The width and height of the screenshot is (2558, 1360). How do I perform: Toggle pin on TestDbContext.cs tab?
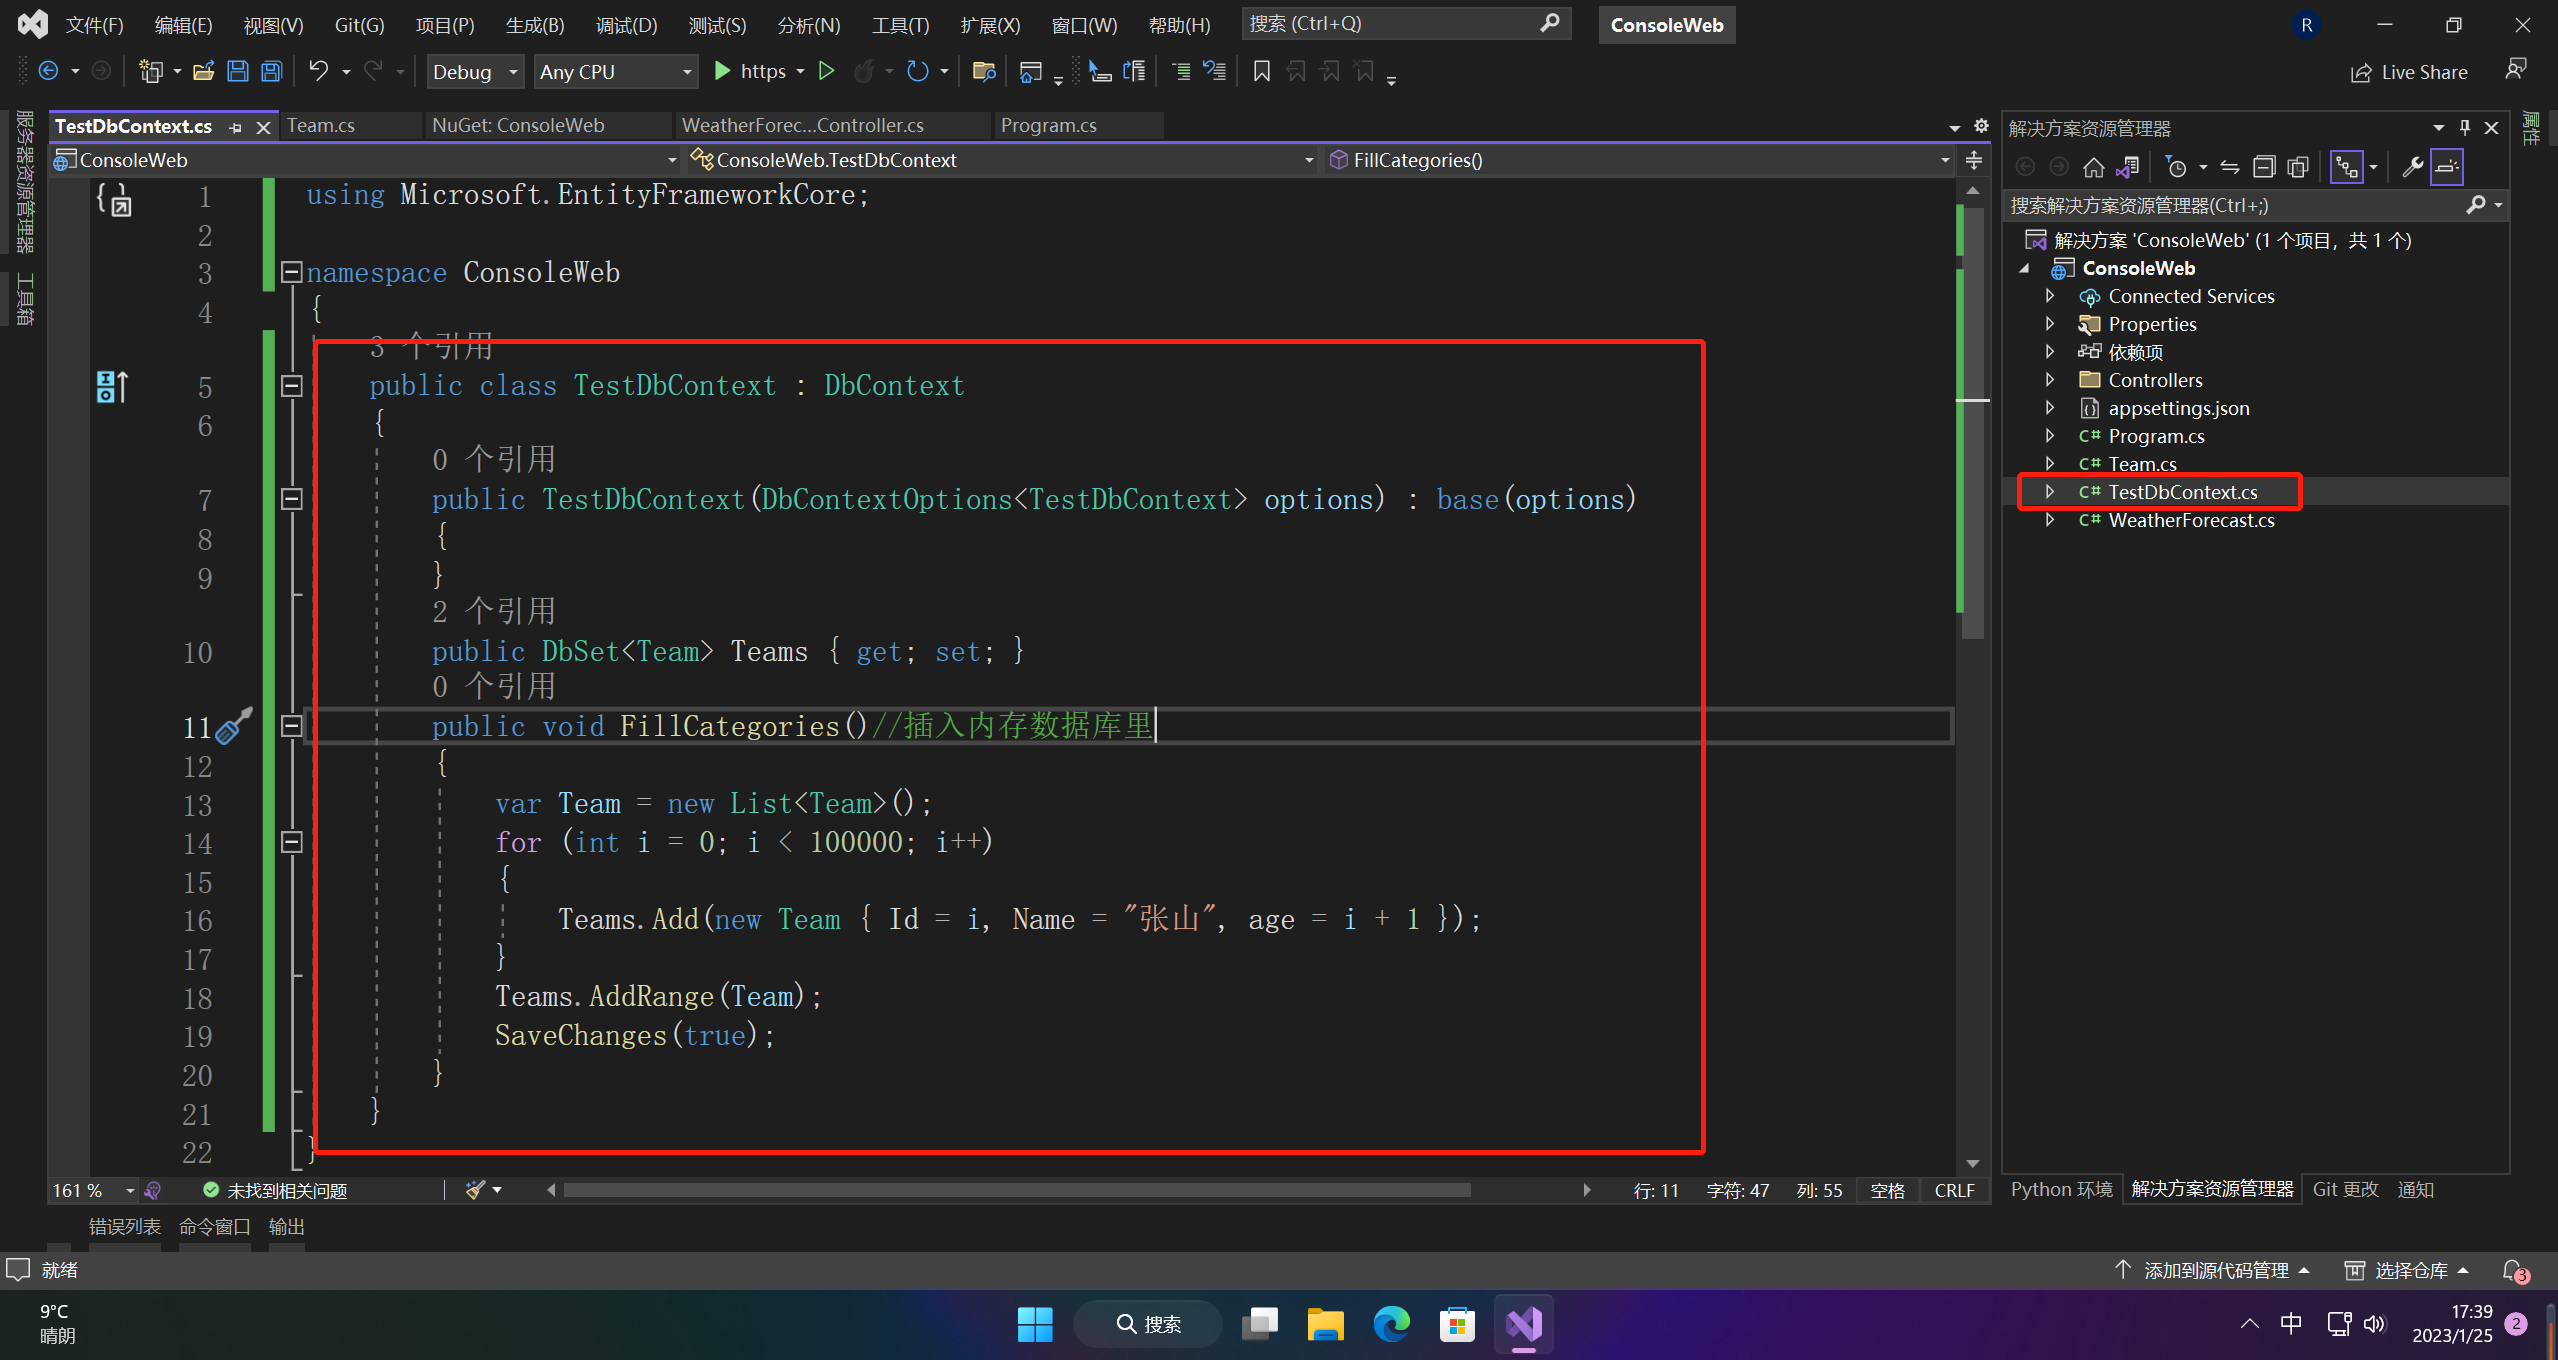click(236, 127)
